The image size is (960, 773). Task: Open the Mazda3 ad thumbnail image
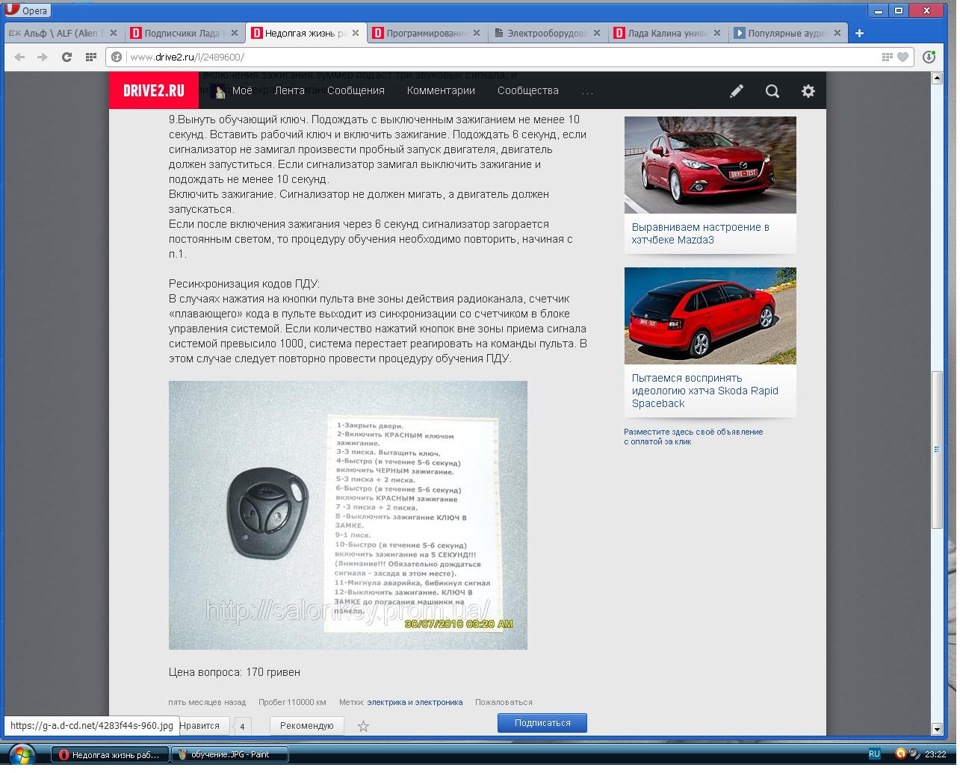coord(710,165)
